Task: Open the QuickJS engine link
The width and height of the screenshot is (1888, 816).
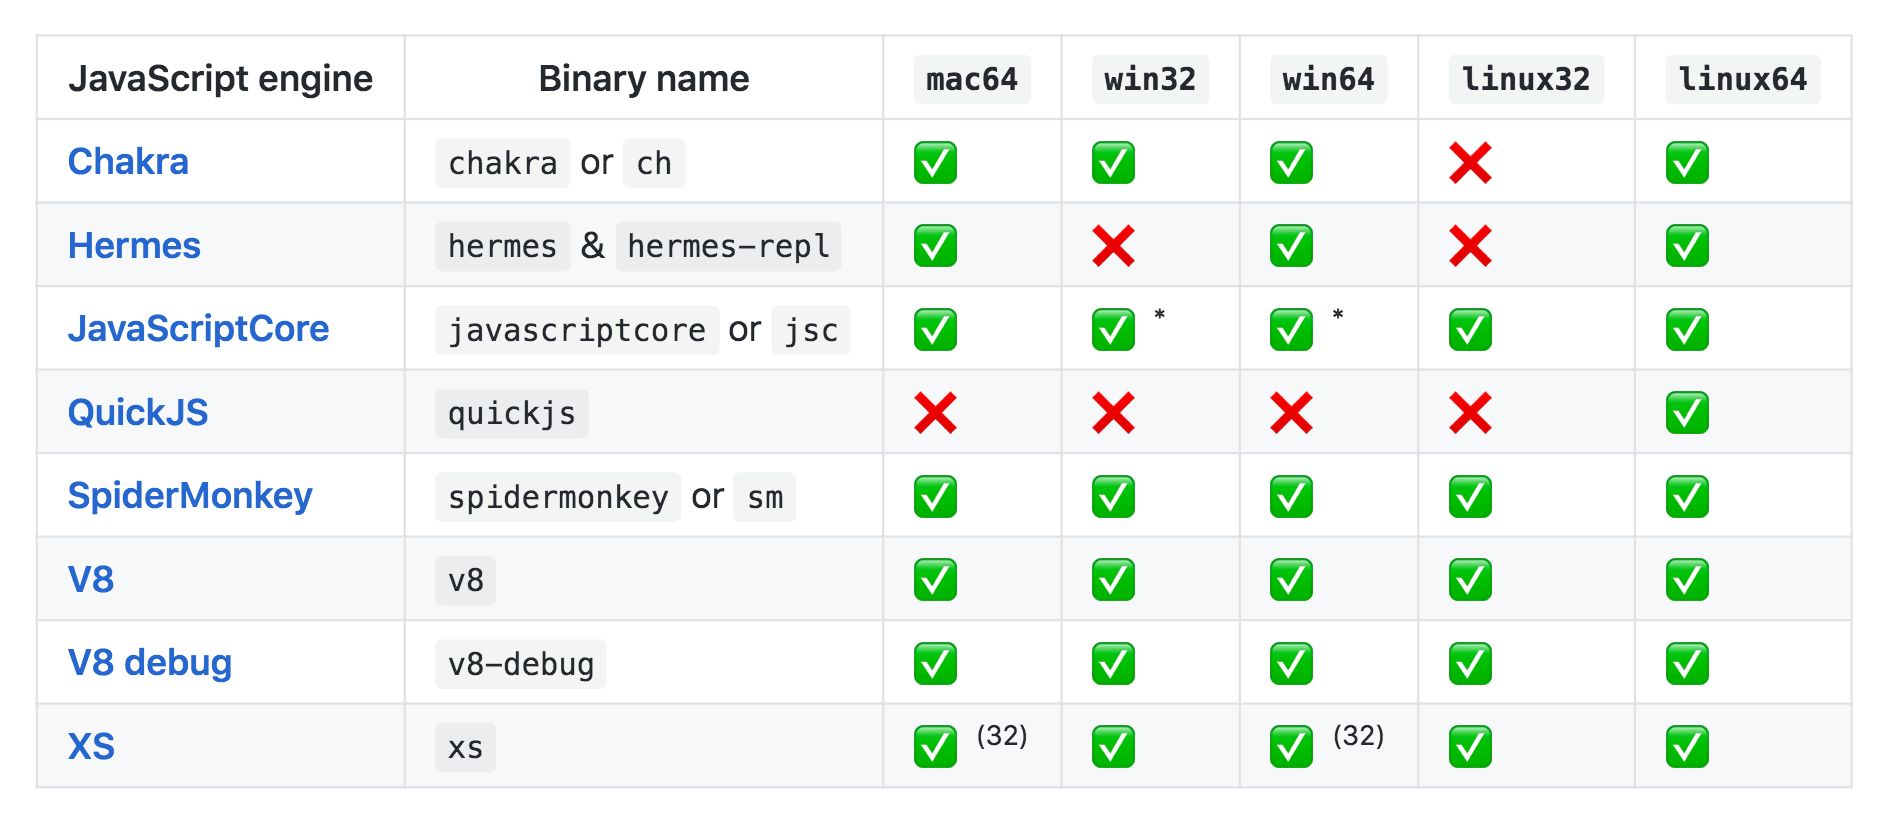Action: click(138, 413)
